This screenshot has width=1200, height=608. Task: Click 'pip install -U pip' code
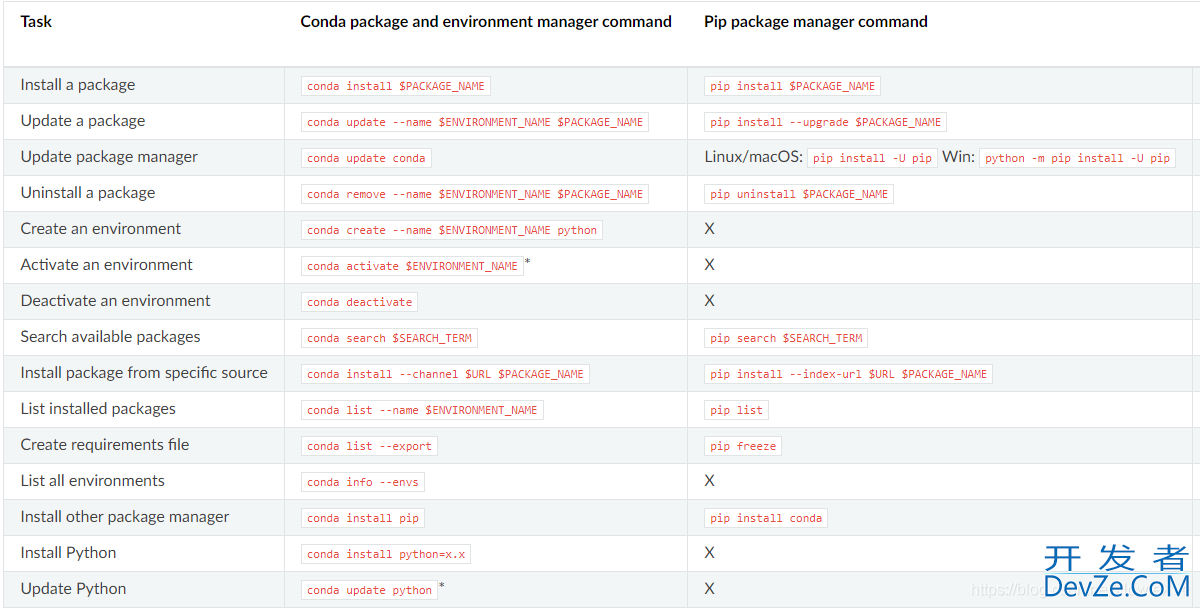coord(872,158)
